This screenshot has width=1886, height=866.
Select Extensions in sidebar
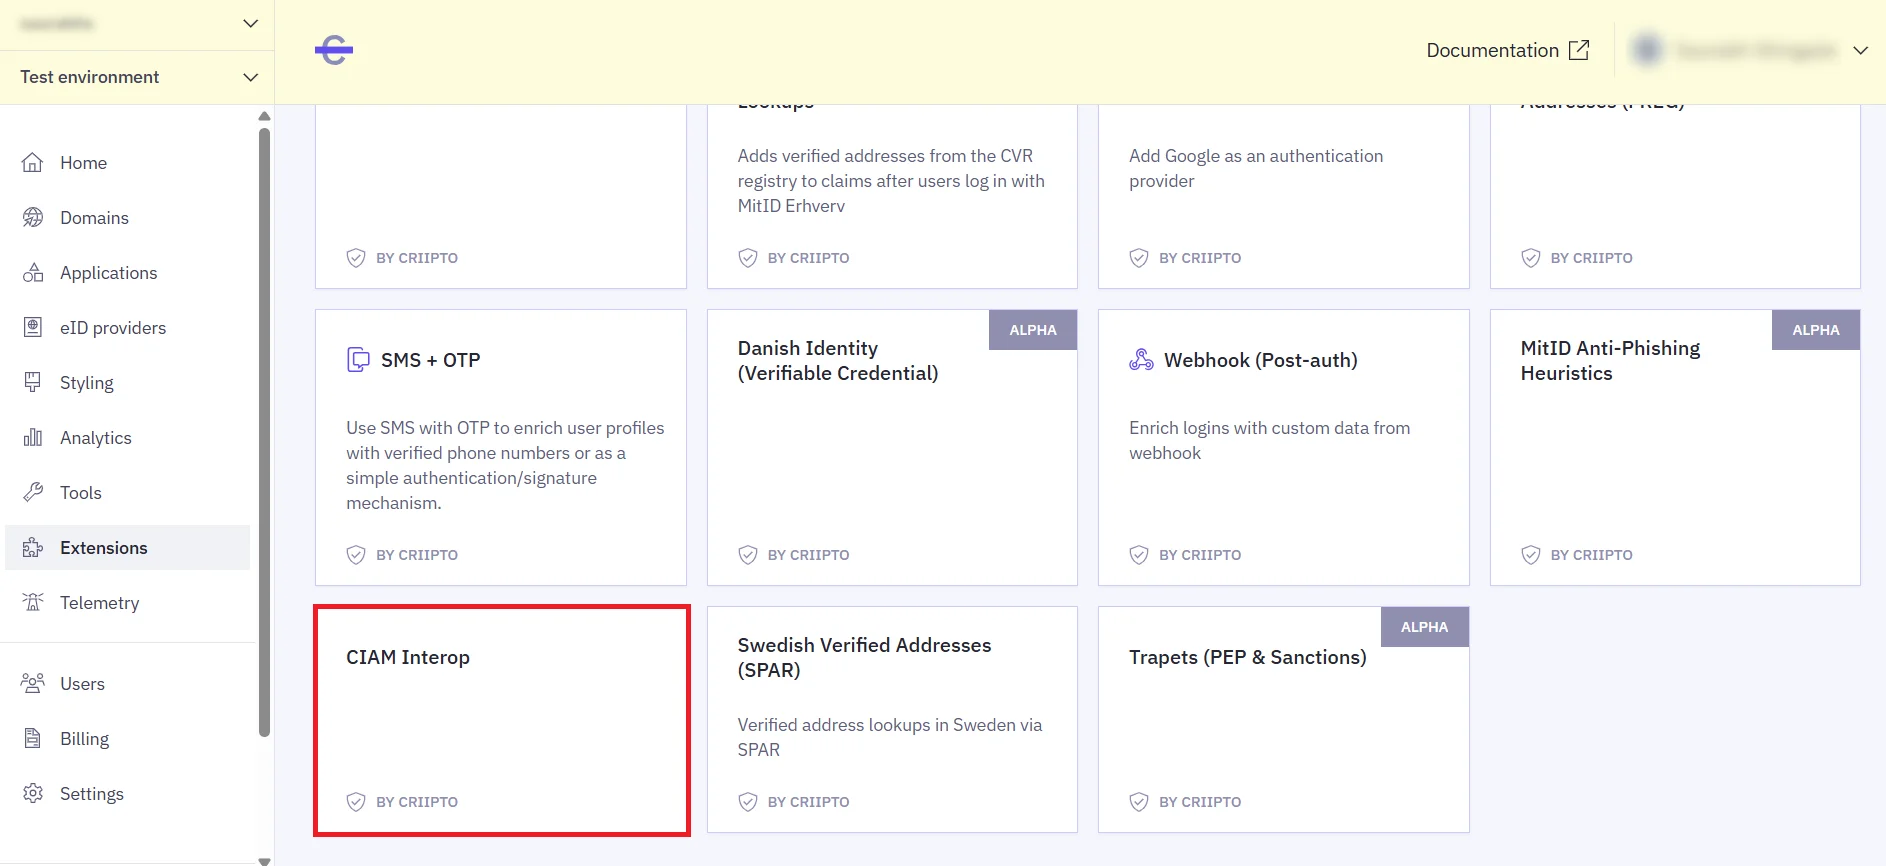point(128,548)
